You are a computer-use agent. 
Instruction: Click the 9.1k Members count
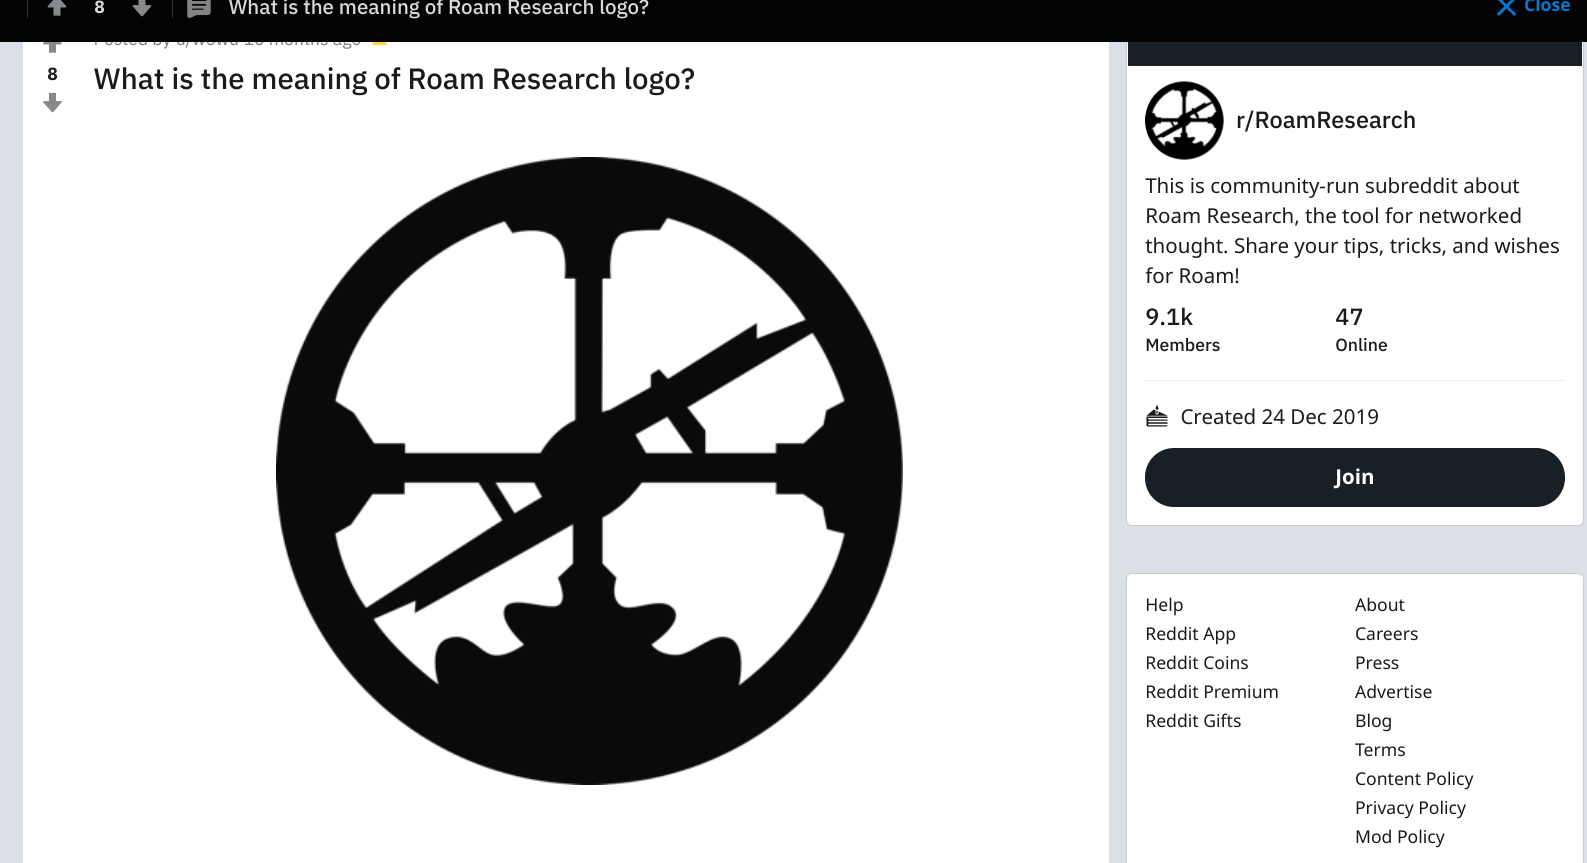(1183, 330)
